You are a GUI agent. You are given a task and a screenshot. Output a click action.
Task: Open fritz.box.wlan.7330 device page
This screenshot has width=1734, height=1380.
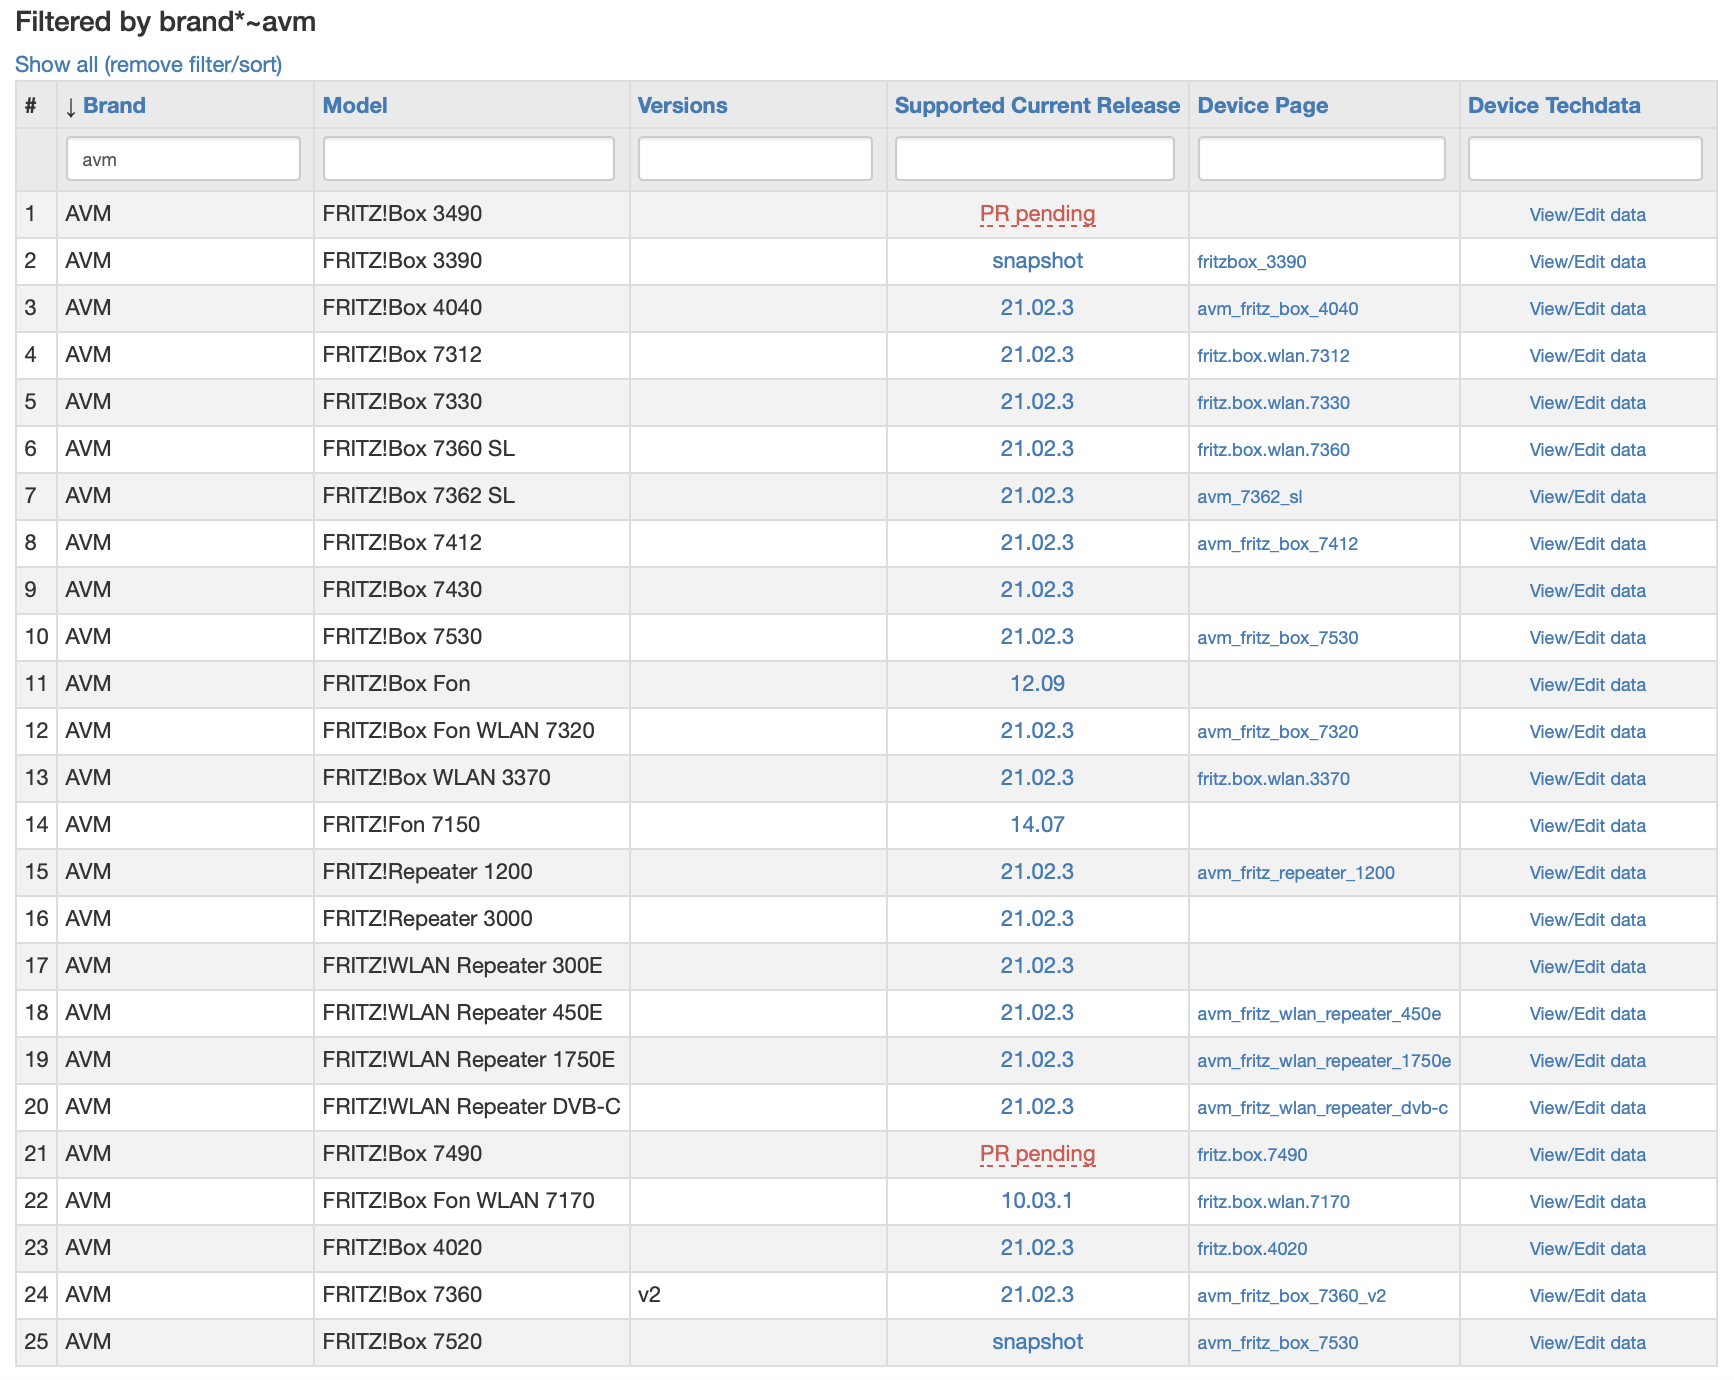(x=1273, y=403)
